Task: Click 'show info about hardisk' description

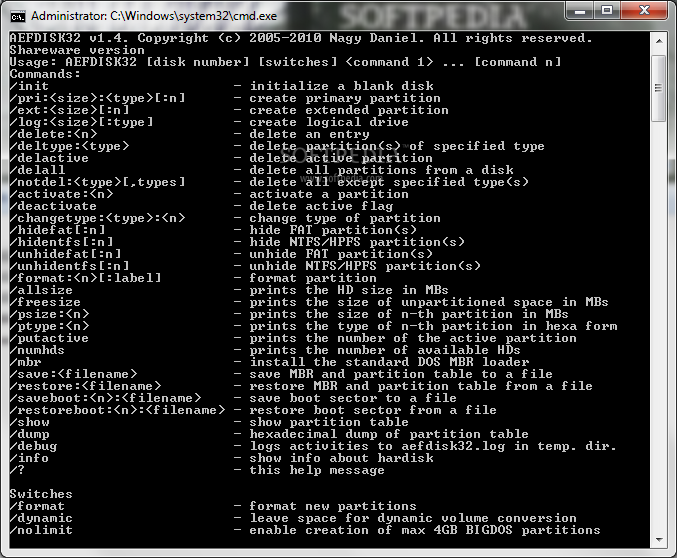Action: pyautogui.click(x=341, y=458)
